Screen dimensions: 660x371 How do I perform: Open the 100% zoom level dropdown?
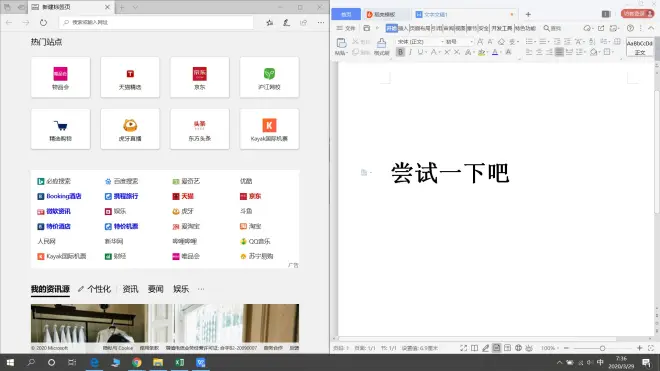[550, 348]
